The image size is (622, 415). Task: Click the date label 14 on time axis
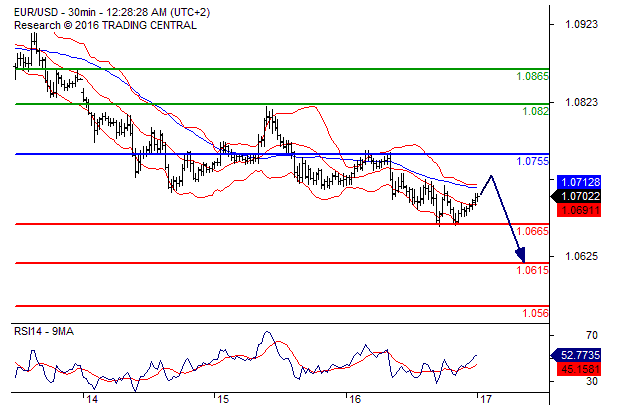(92, 399)
